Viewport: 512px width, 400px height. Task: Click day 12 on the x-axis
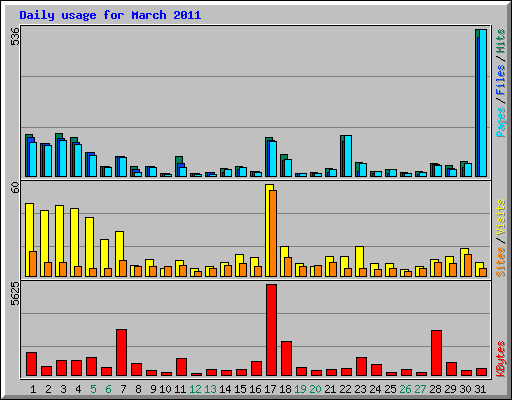[195, 389]
